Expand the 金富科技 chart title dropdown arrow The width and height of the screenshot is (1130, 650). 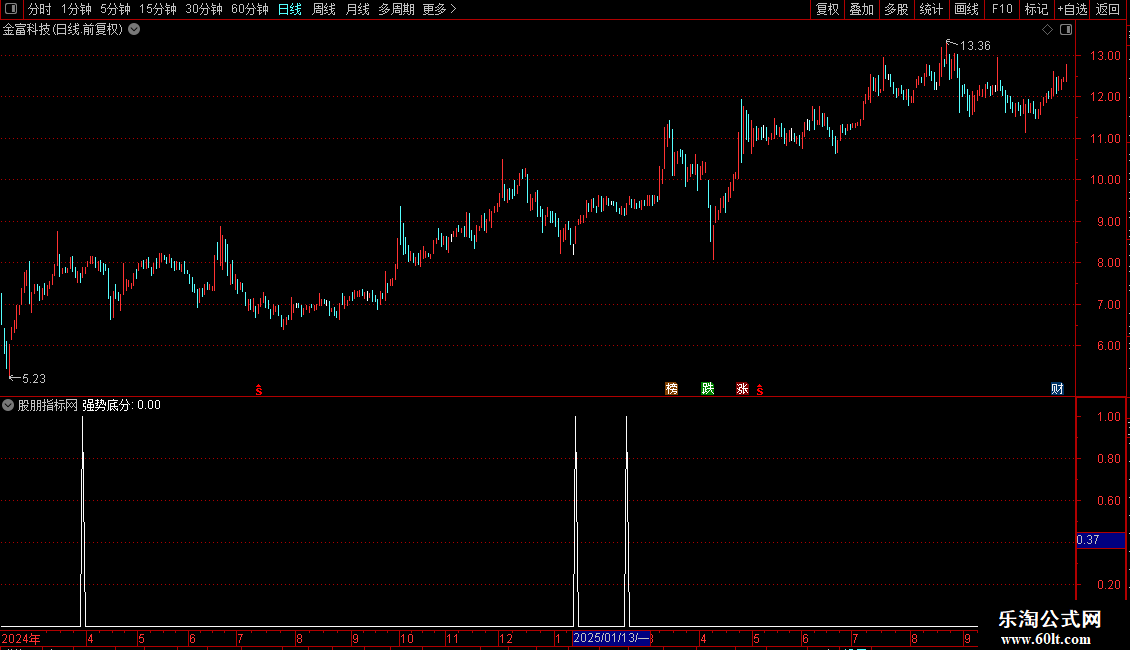pyautogui.click(x=134, y=30)
